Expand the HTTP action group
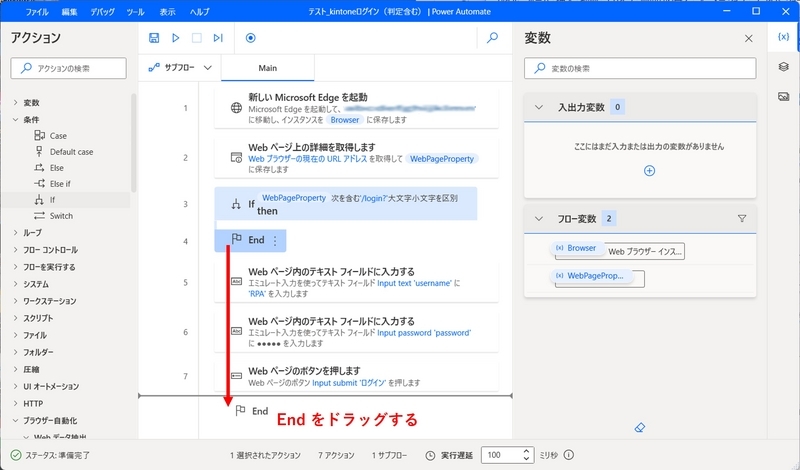This screenshot has width=800, height=470. tap(15, 404)
